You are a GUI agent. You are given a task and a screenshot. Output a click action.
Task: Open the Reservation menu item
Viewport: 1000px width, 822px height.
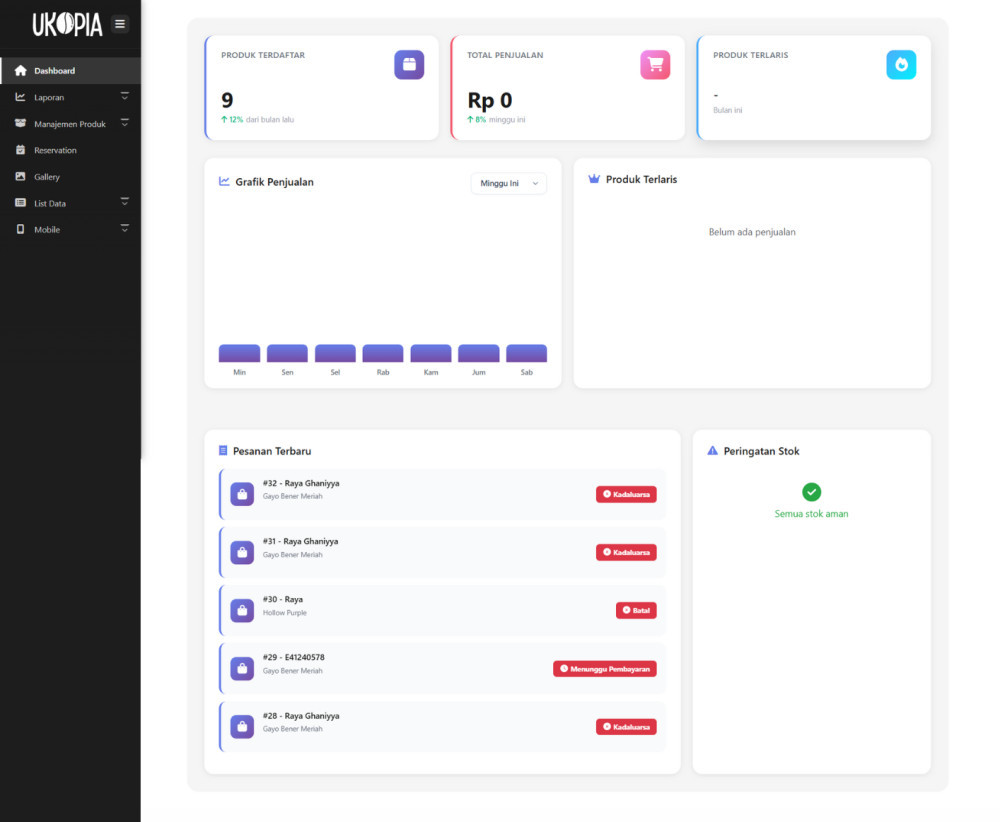point(55,150)
